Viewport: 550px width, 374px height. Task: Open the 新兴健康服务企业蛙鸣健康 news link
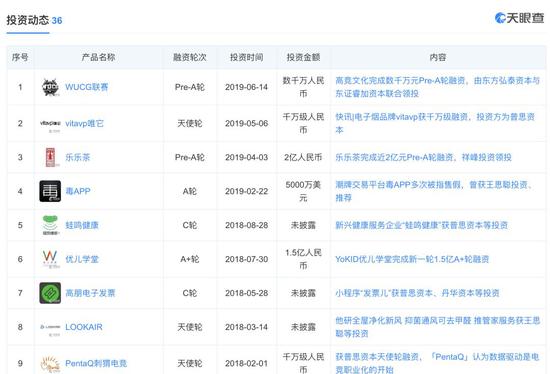[421, 225]
